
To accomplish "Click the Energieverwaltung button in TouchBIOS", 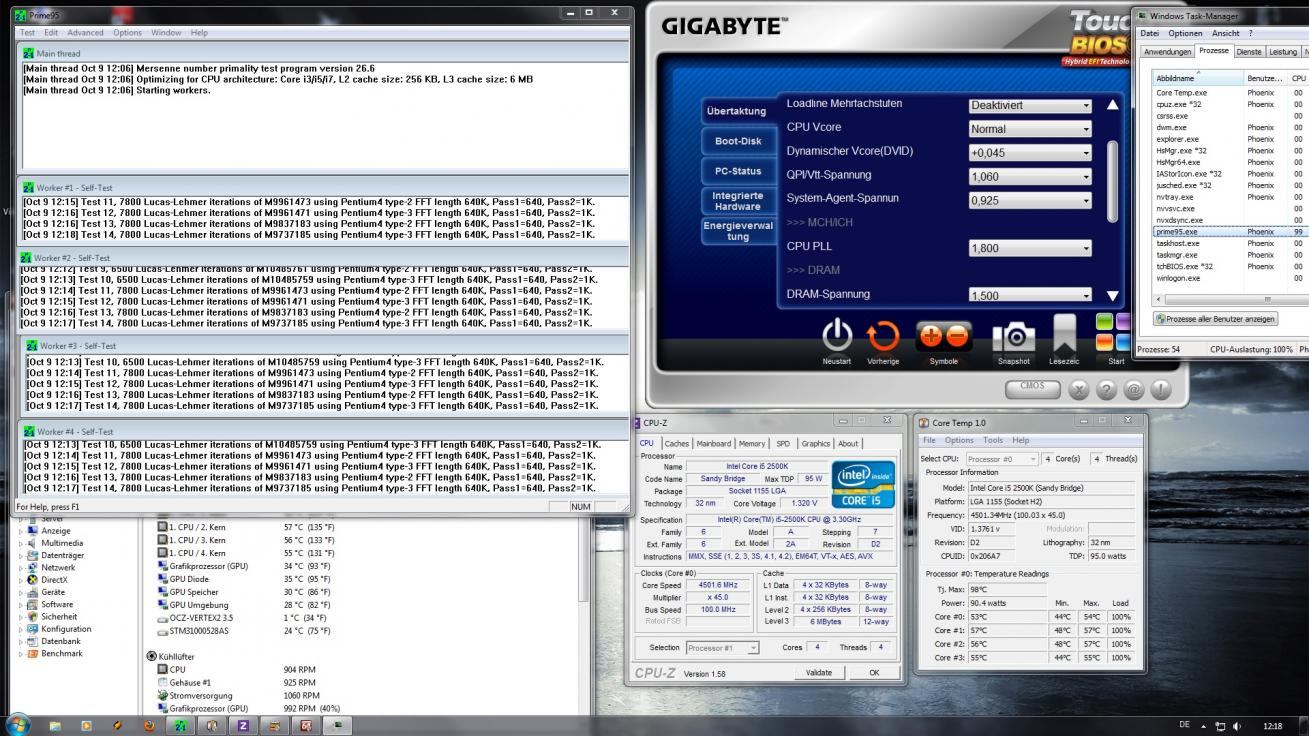I will pos(737,232).
